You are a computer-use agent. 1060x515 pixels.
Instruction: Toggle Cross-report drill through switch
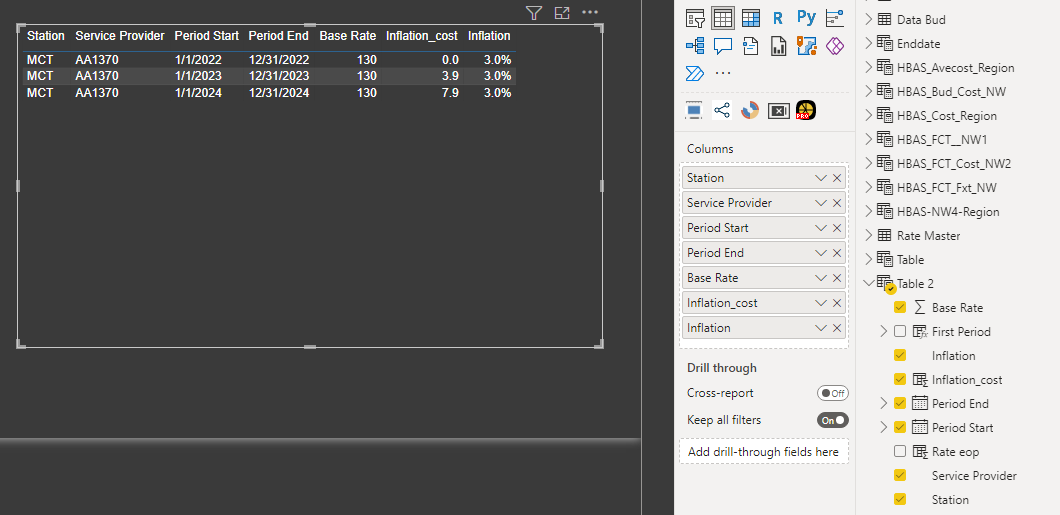[x=832, y=393]
